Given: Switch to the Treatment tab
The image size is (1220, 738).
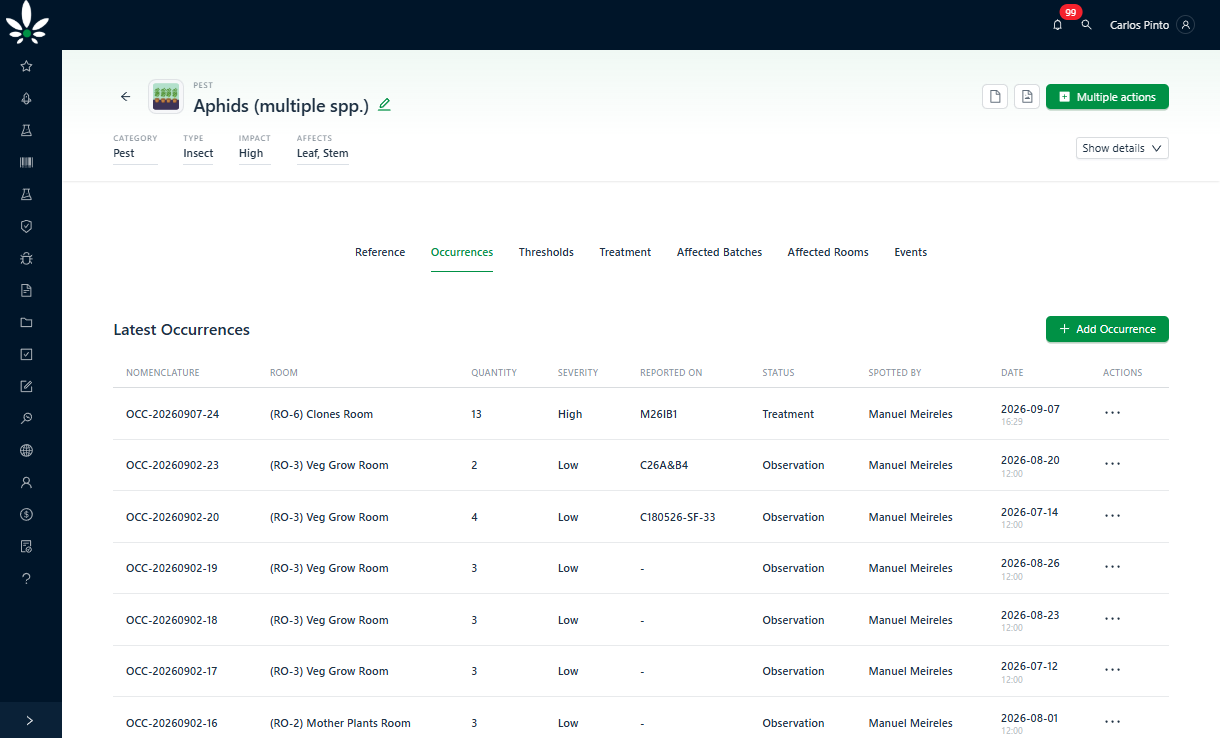Looking at the screenshot, I should coord(625,252).
